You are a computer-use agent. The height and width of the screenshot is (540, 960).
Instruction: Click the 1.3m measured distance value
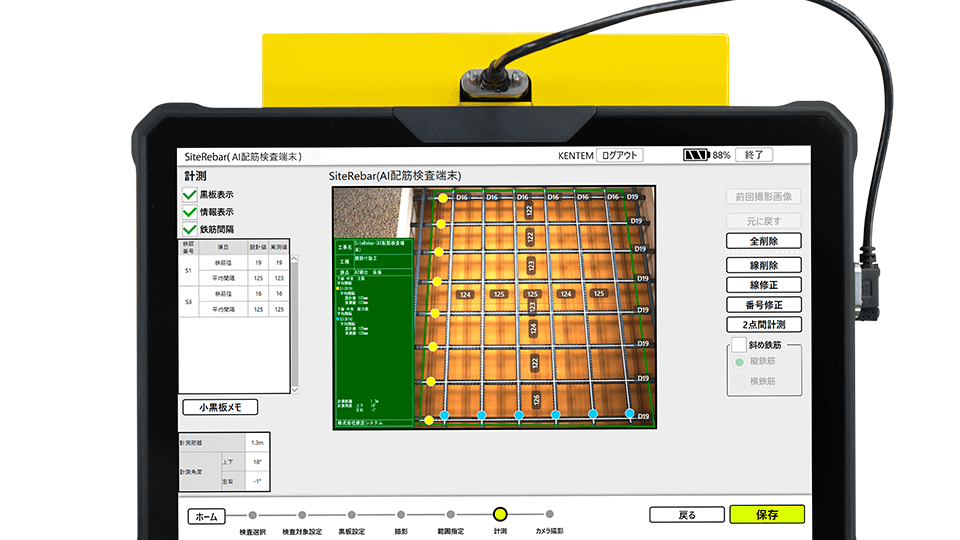point(257,443)
